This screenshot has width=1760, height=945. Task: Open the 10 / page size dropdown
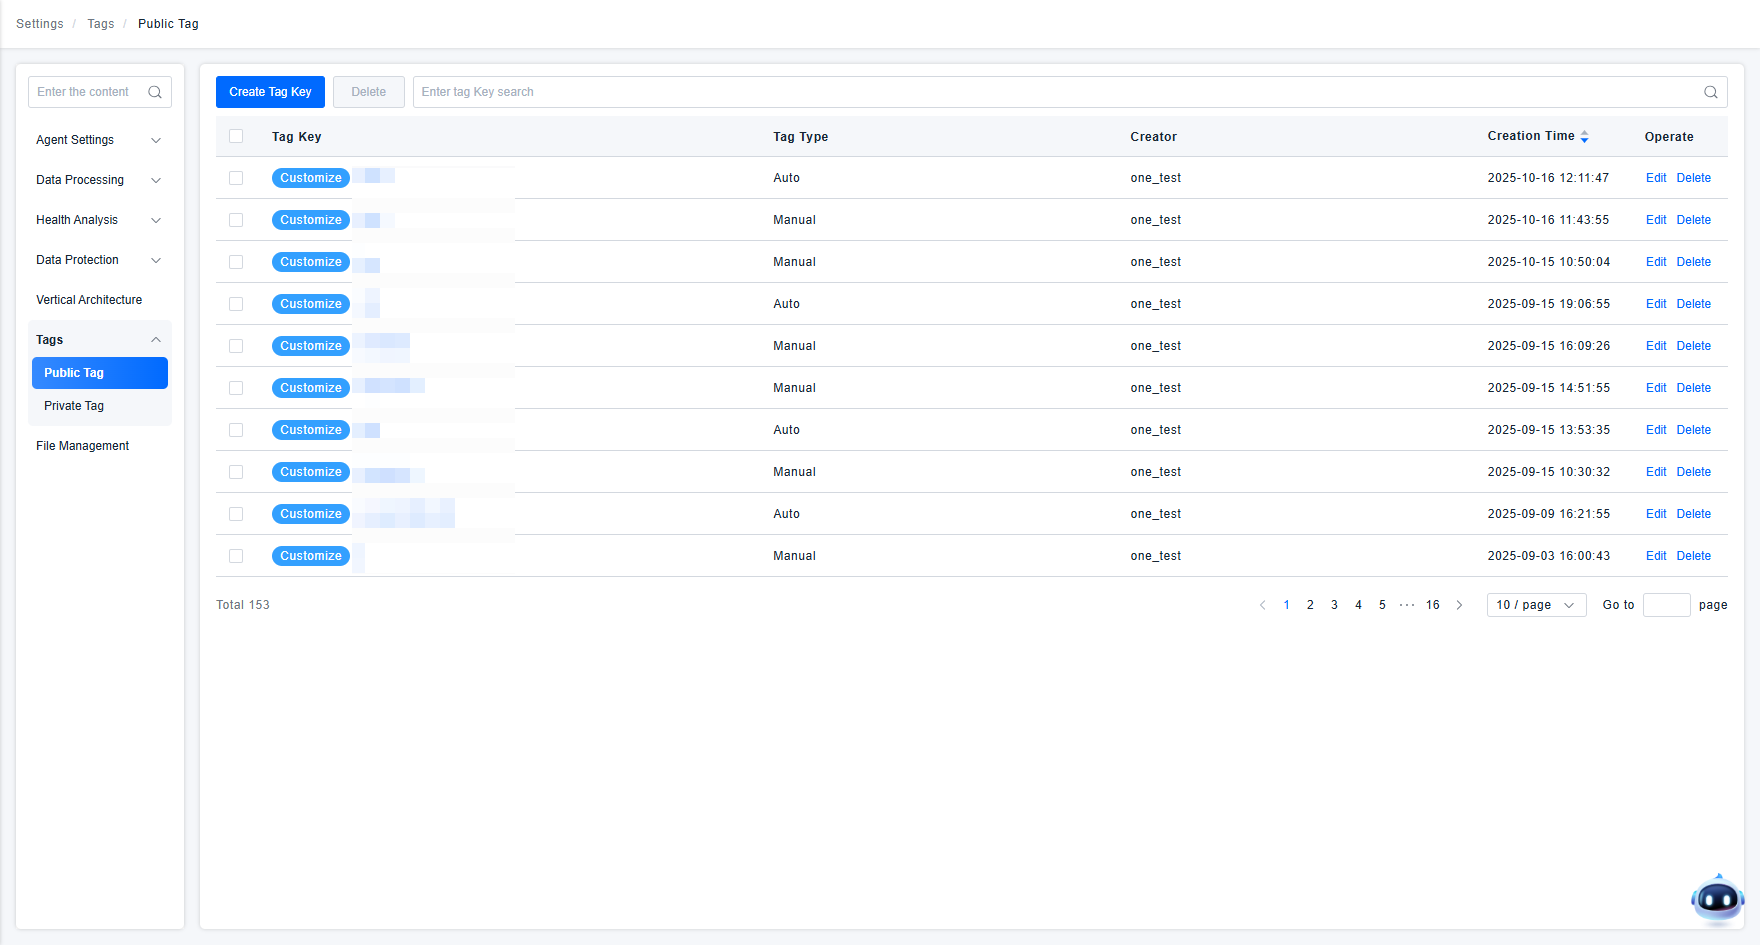click(x=1535, y=605)
